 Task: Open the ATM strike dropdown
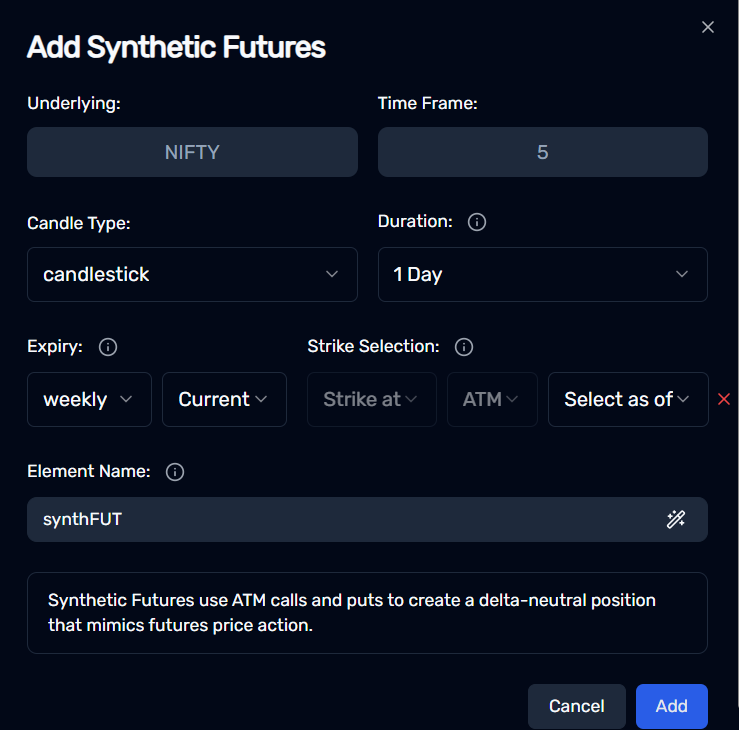point(492,400)
